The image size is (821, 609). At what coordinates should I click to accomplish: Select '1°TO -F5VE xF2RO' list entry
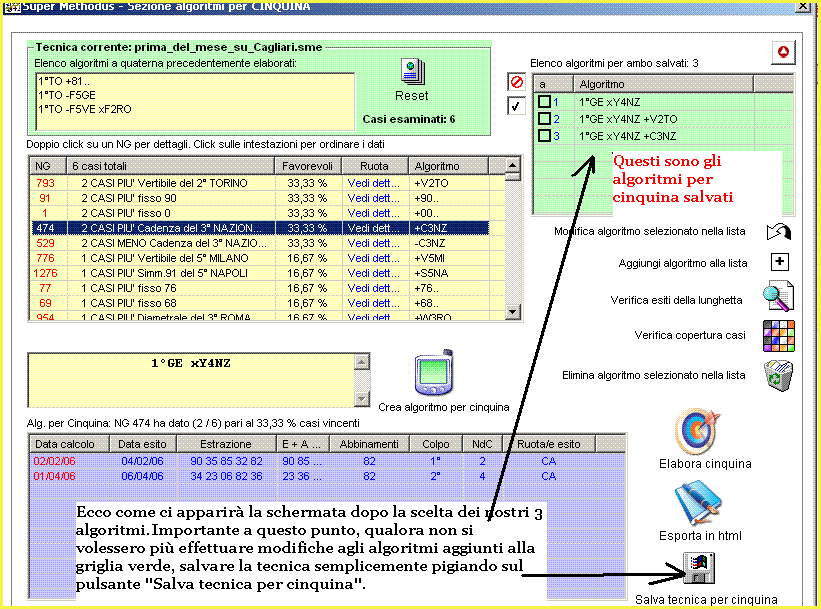click(85, 109)
